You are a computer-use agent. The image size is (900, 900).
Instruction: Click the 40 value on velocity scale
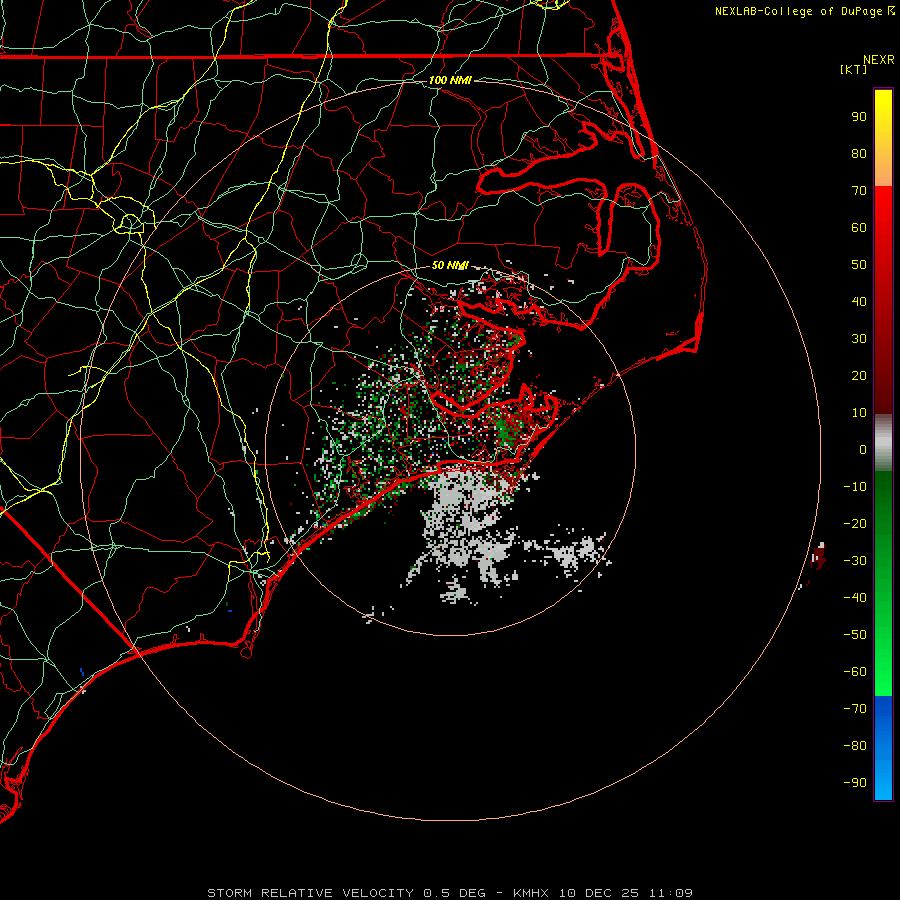click(859, 301)
